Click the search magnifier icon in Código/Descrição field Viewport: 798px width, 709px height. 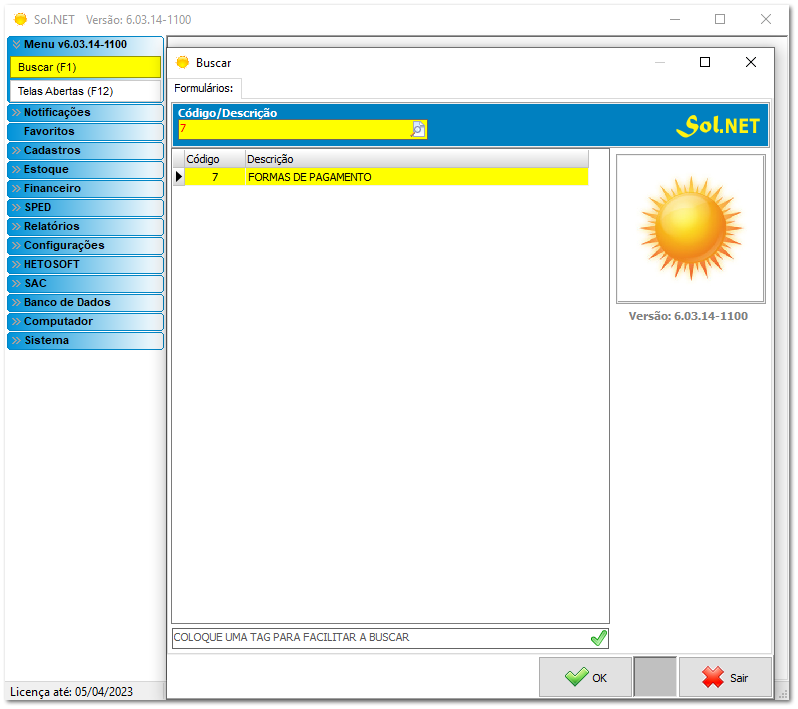[418, 129]
